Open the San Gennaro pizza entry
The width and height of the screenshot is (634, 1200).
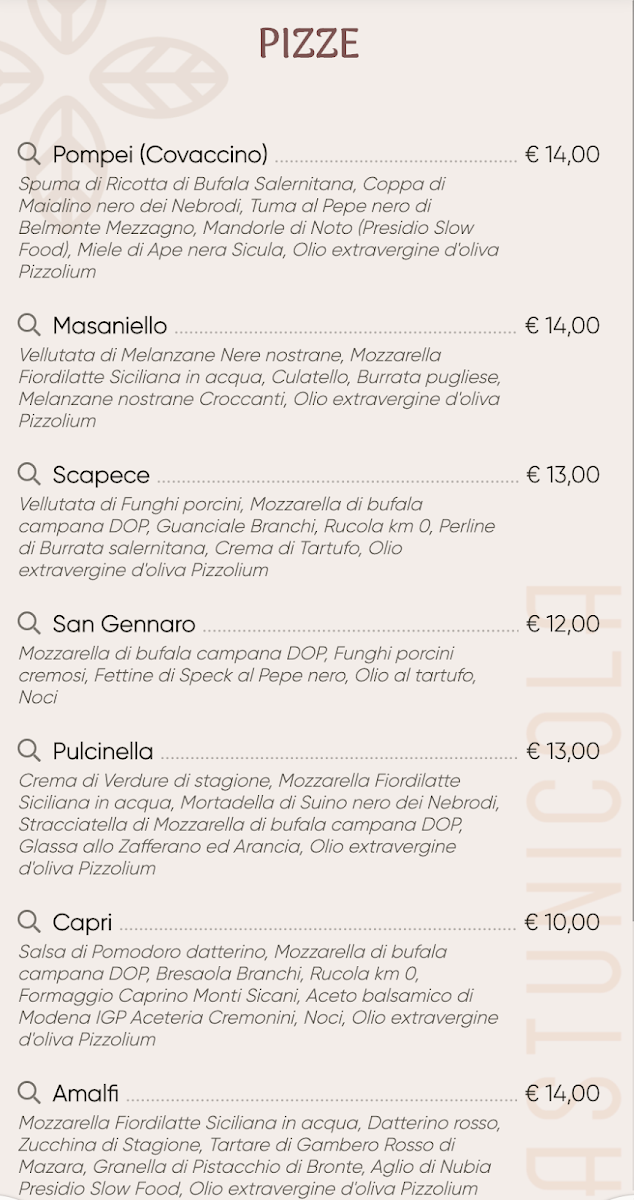click(124, 625)
